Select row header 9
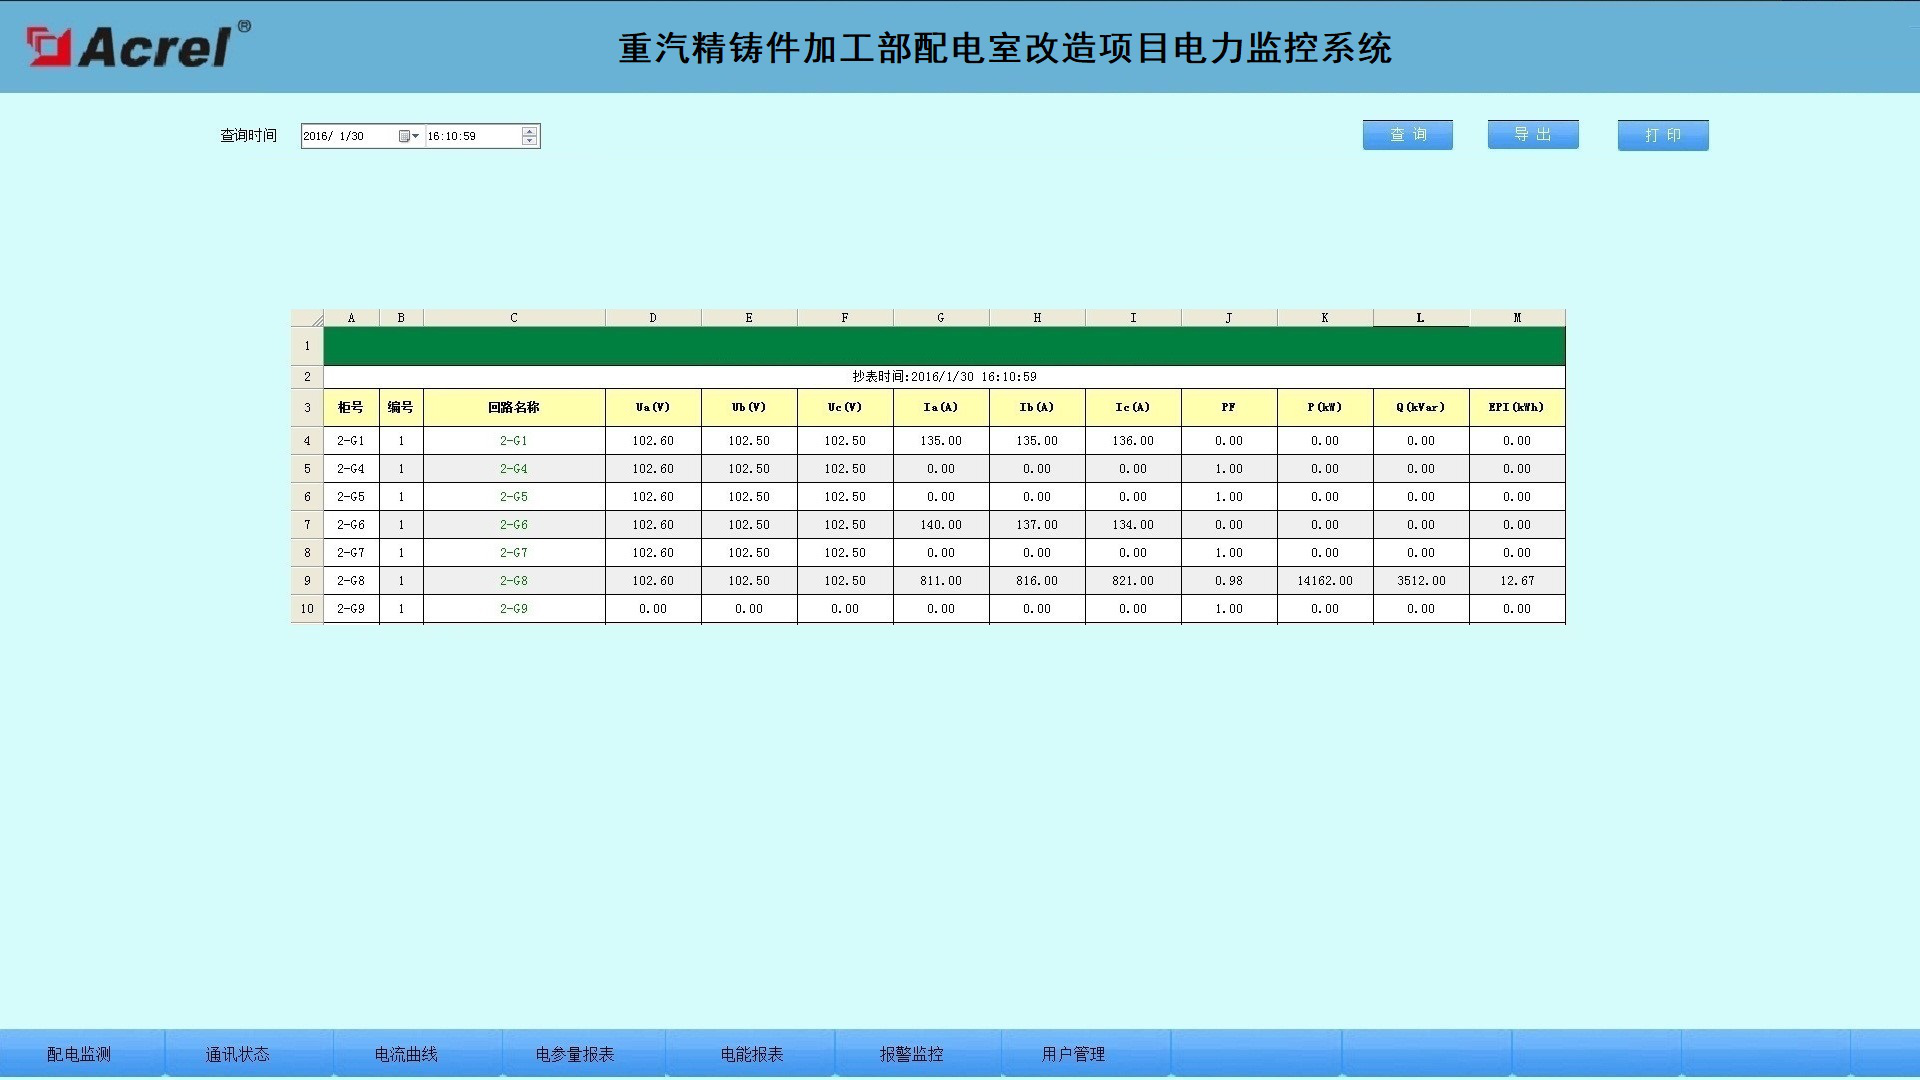Viewport: 1920px width, 1080px height. pyautogui.click(x=307, y=581)
